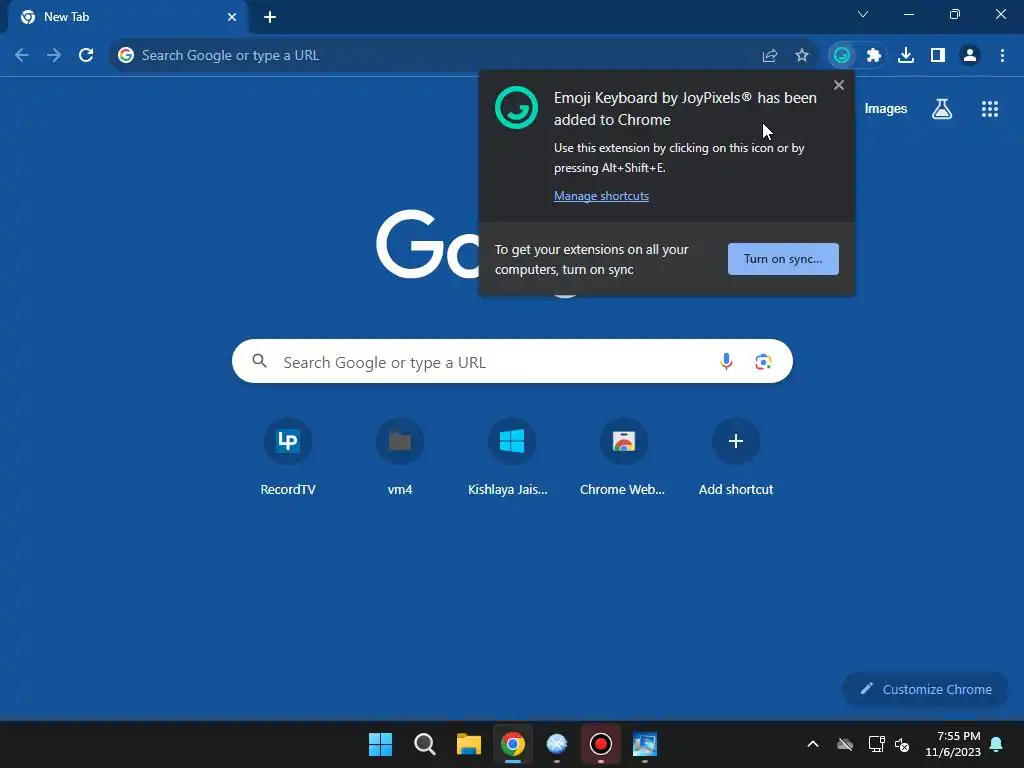Click Add shortcut tile
1024x768 pixels.
(735, 457)
